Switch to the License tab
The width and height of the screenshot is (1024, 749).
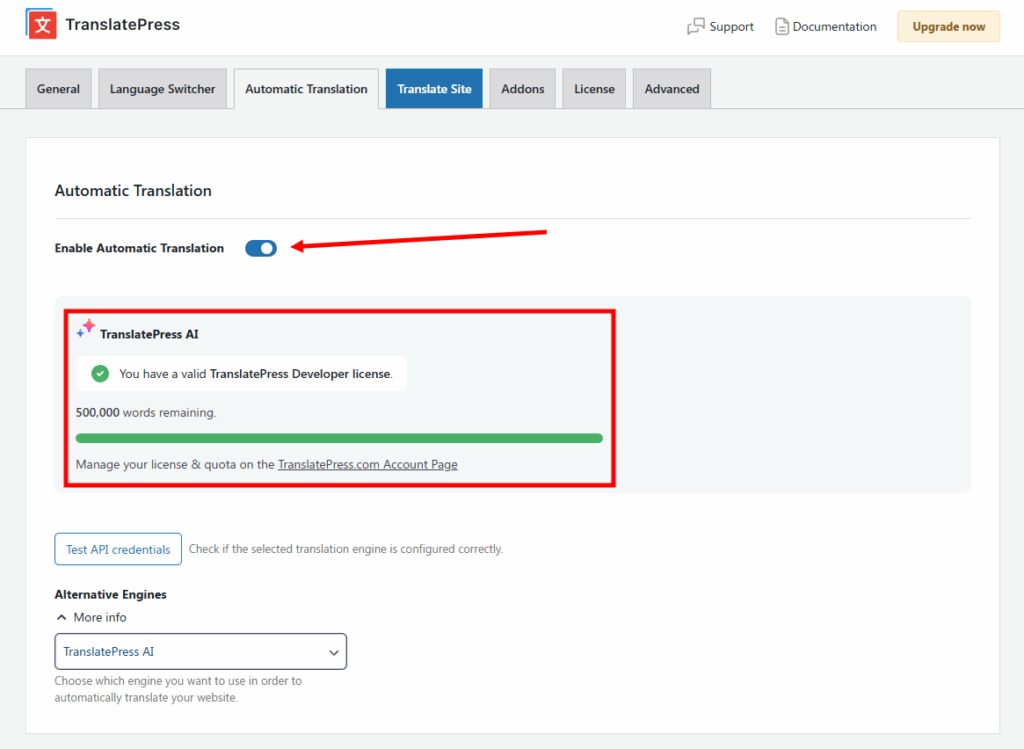click(594, 89)
